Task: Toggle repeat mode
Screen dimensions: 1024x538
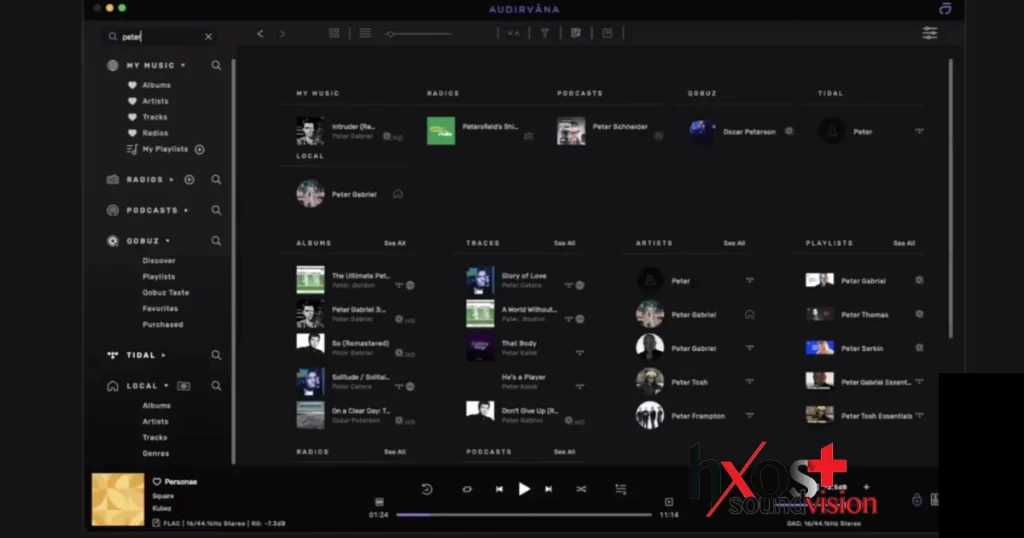Action: click(467, 489)
